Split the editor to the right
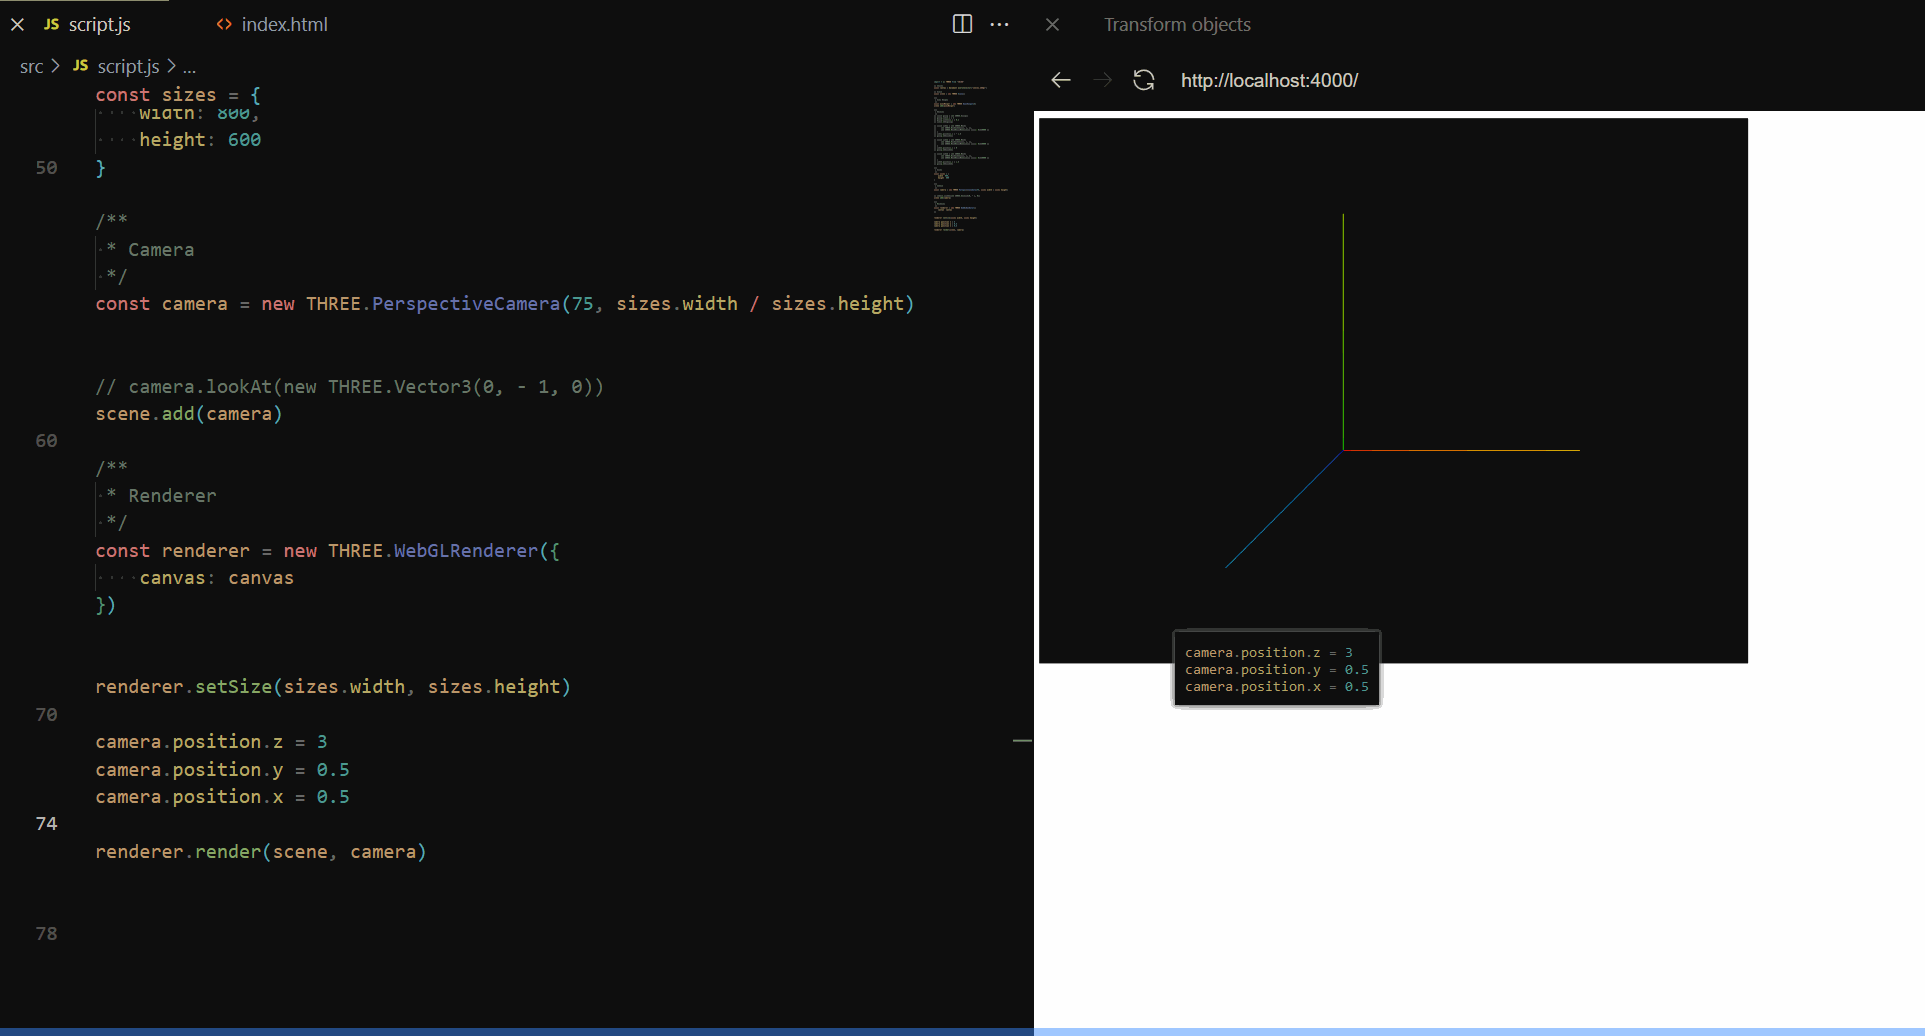The height and width of the screenshot is (1036, 1925). click(x=962, y=24)
